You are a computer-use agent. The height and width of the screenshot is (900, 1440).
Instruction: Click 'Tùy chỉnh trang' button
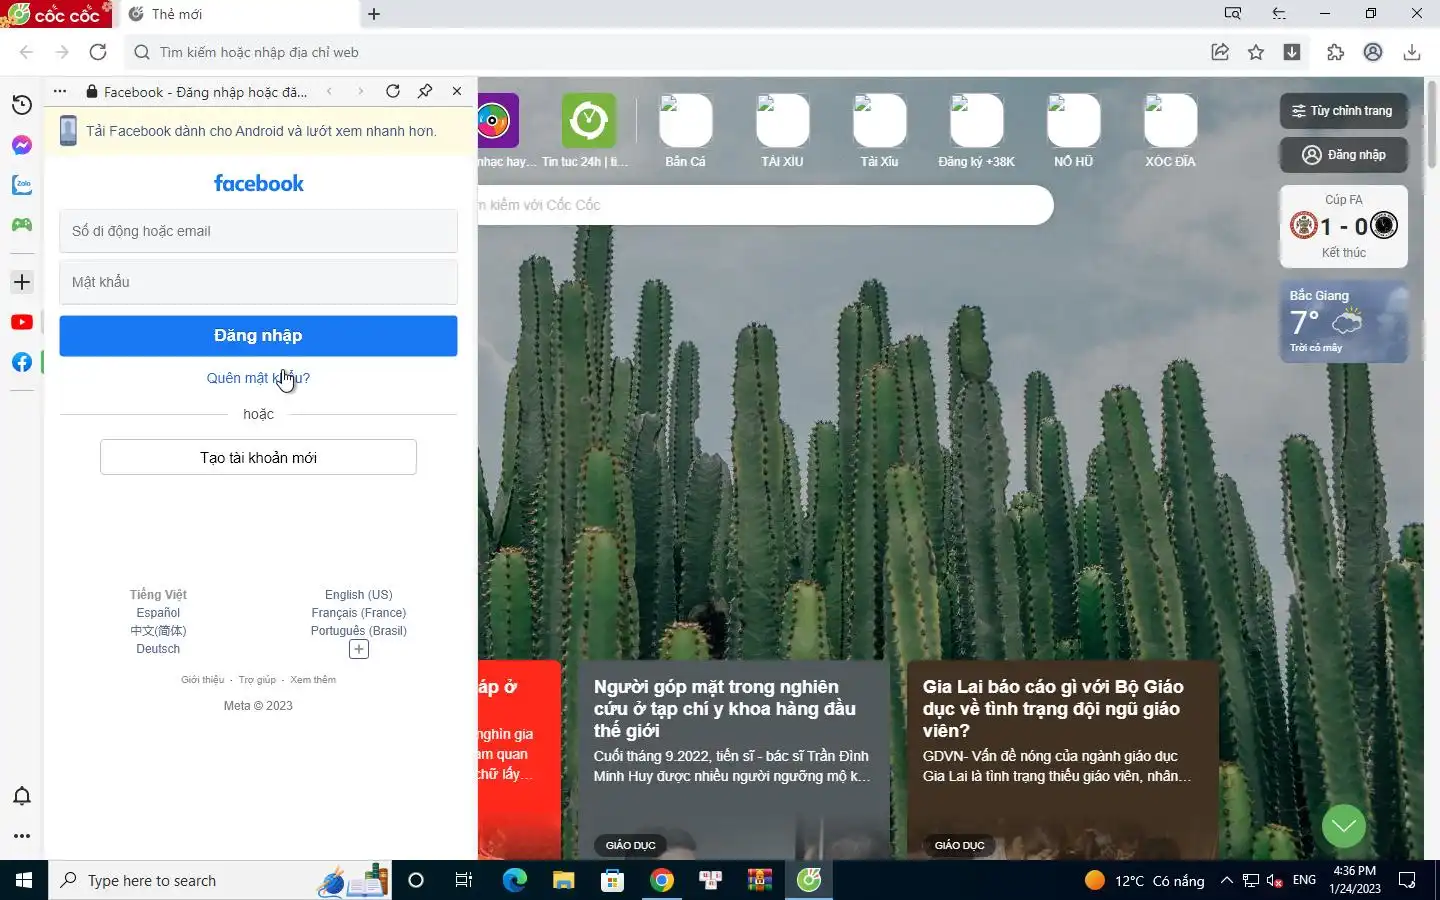[1343, 111]
